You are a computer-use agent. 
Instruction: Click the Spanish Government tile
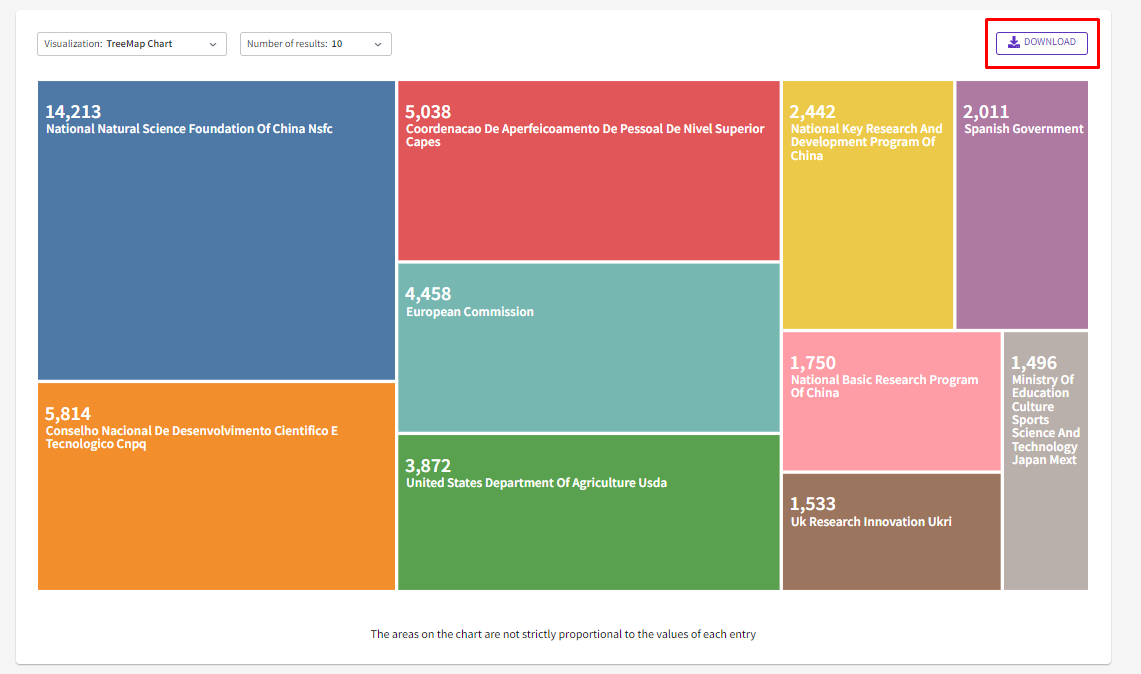click(x=1022, y=205)
